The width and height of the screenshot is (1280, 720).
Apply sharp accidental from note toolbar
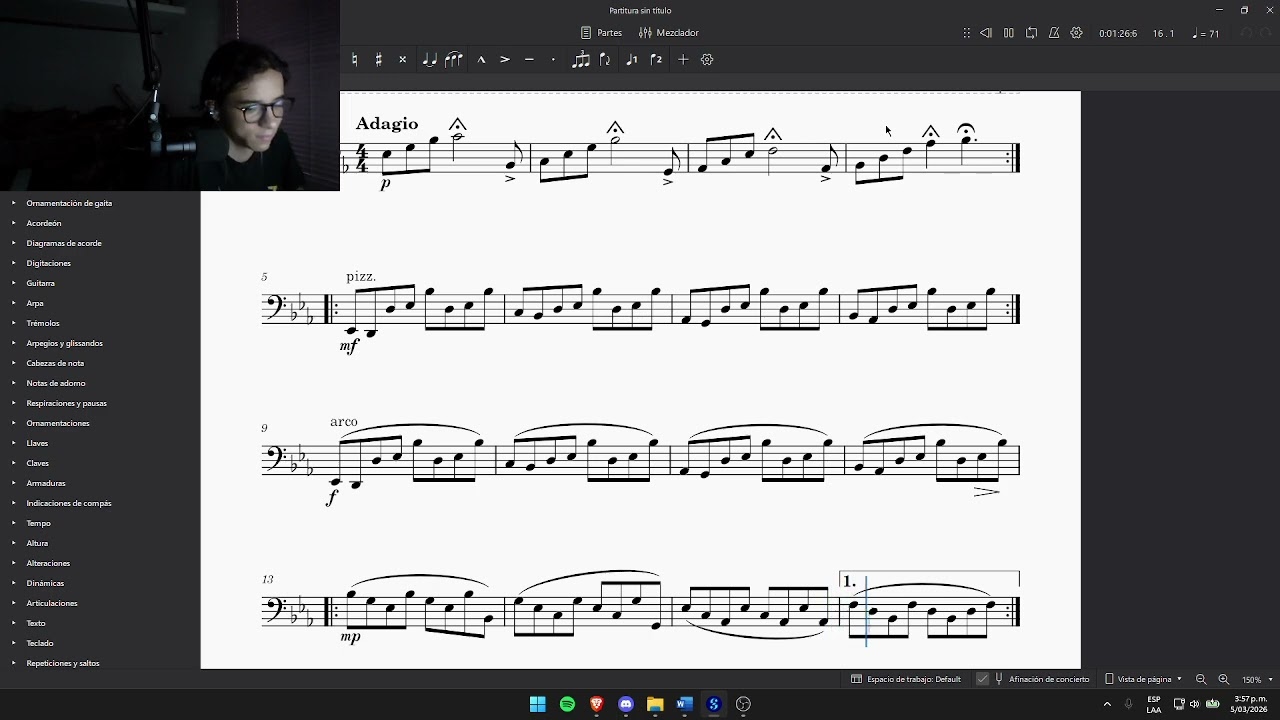click(378, 60)
